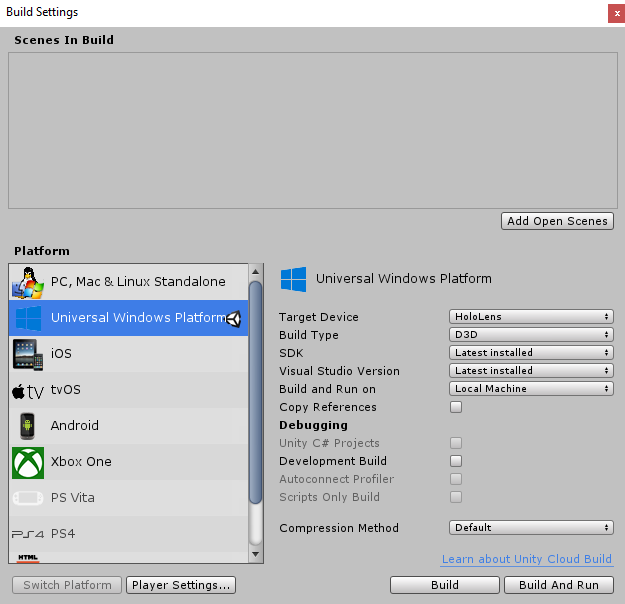The width and height of the screenshot is (625, 604).
Task: Click the Build Type label
Action: pyautogui.click(x=309, y=335)
